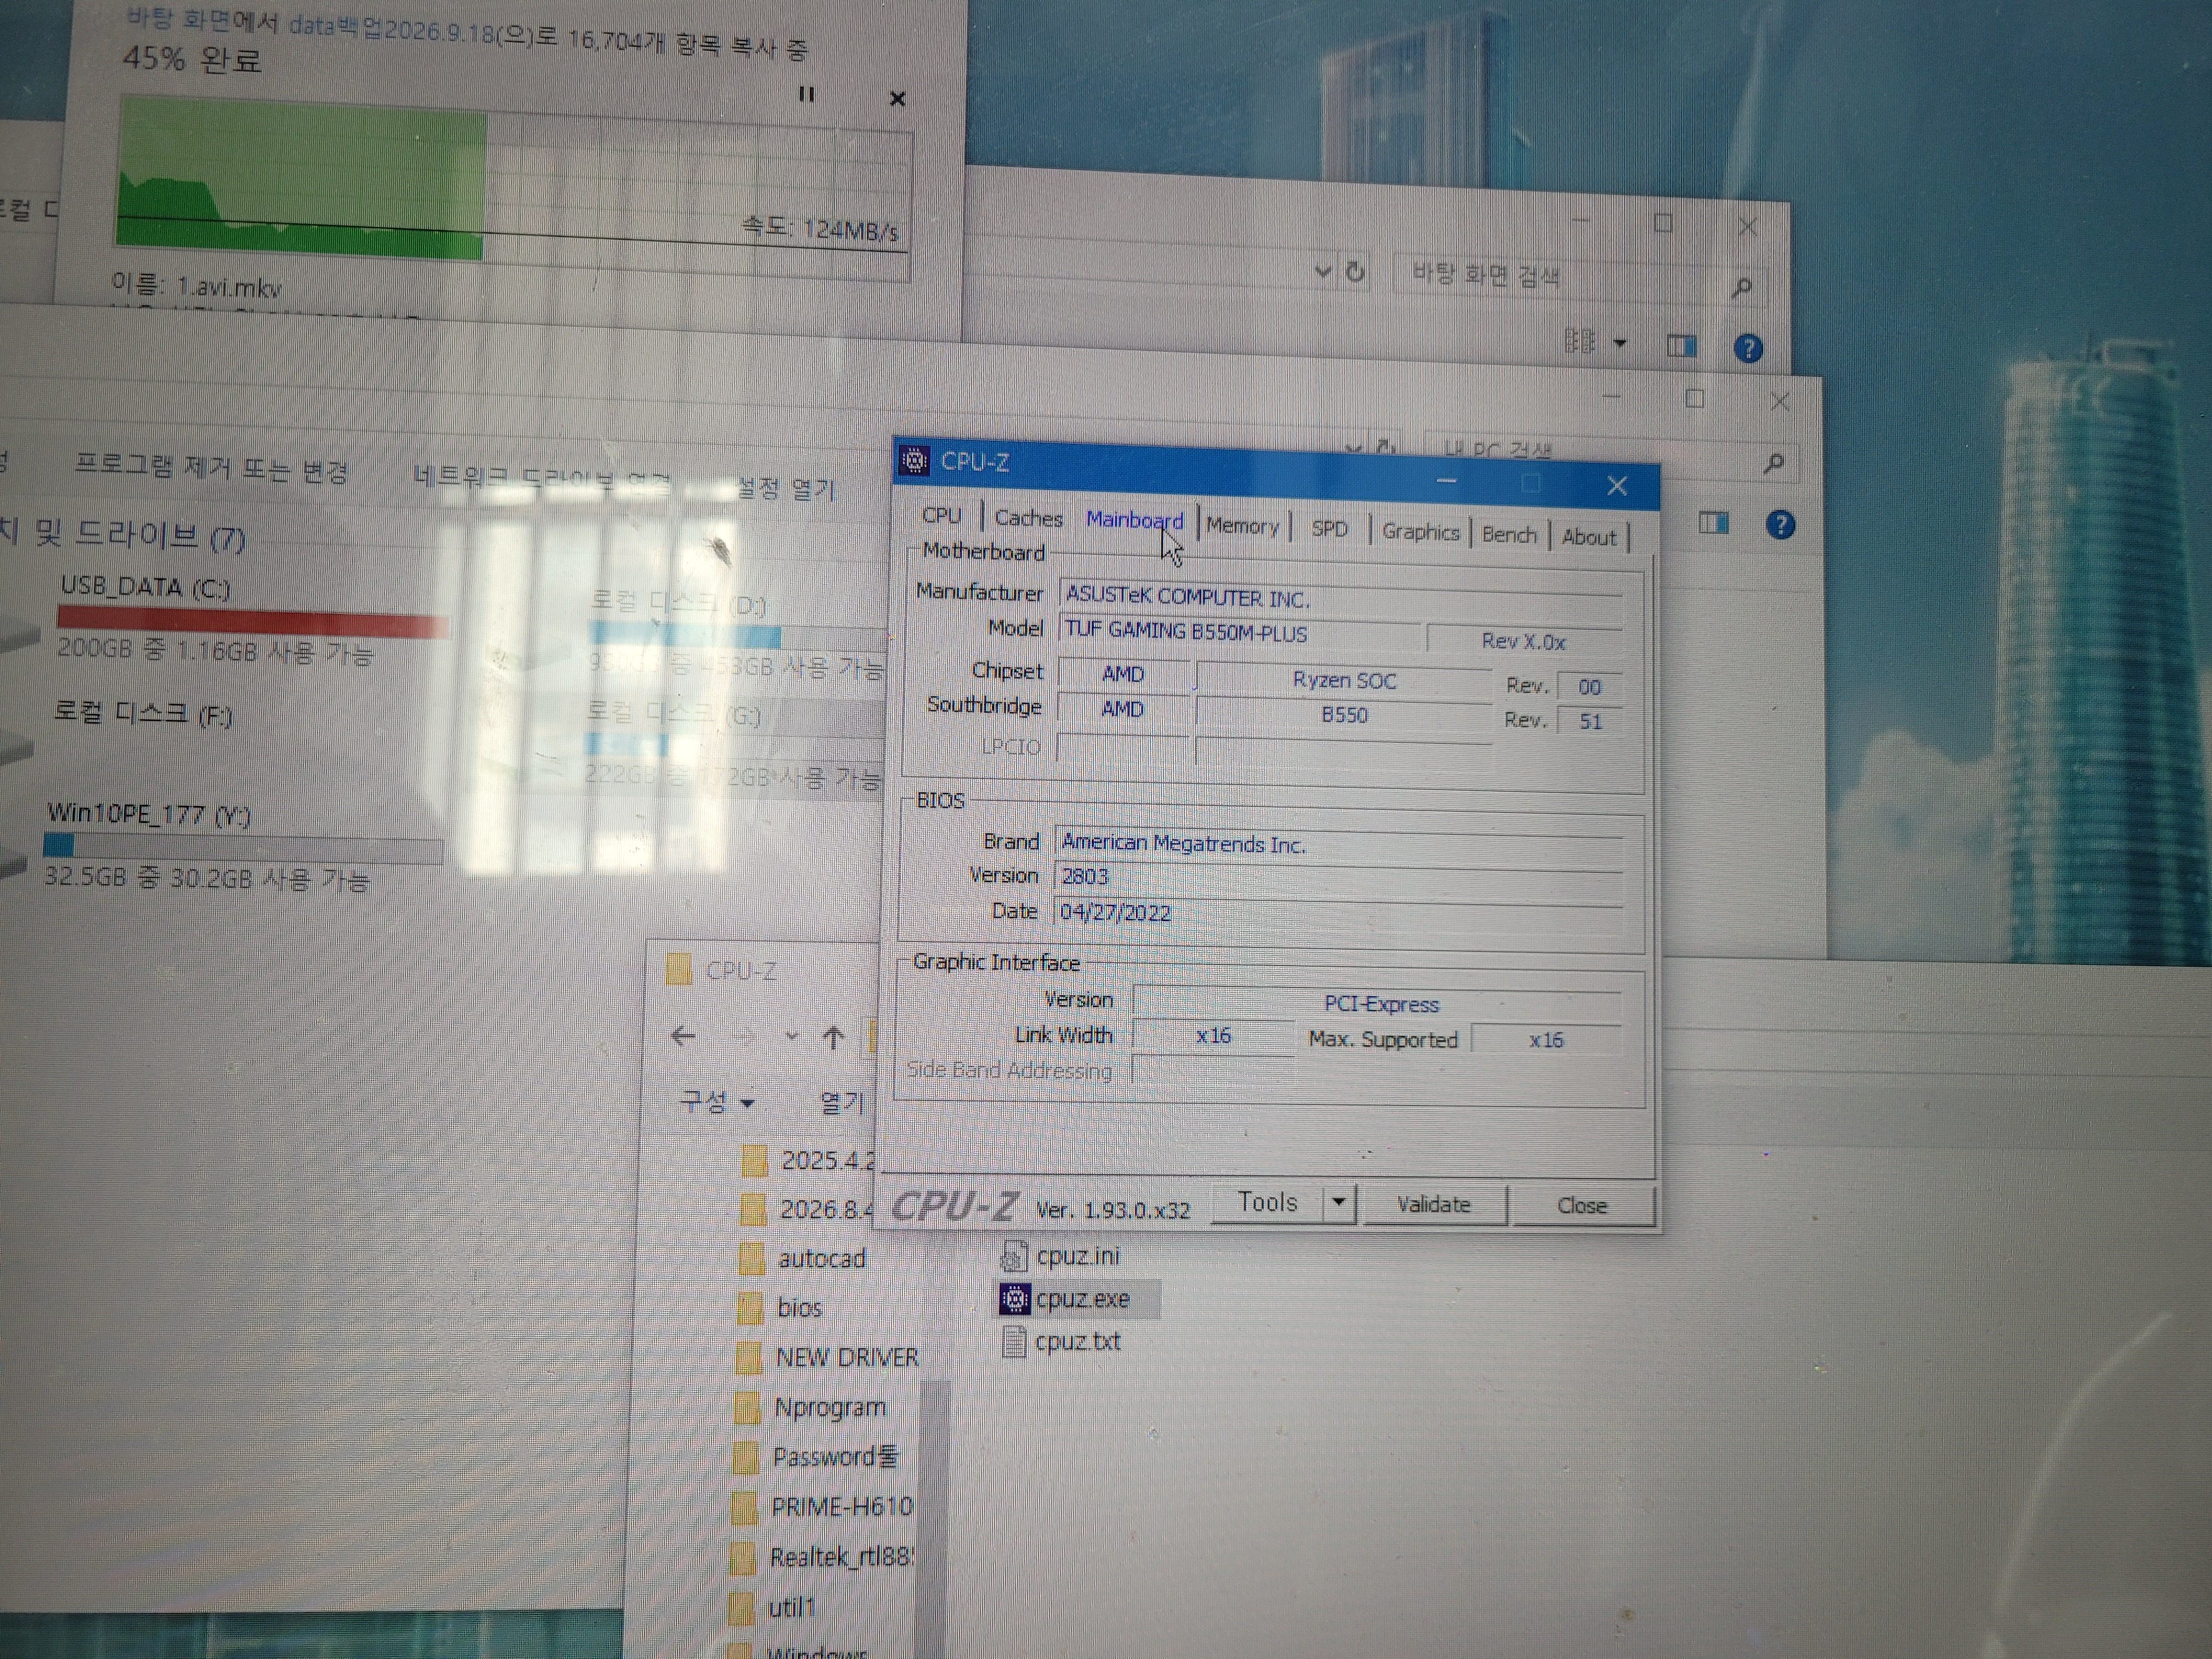Open the bios folder
This screenshot has width=2212, height=1659.
(x=781, y=1308)
